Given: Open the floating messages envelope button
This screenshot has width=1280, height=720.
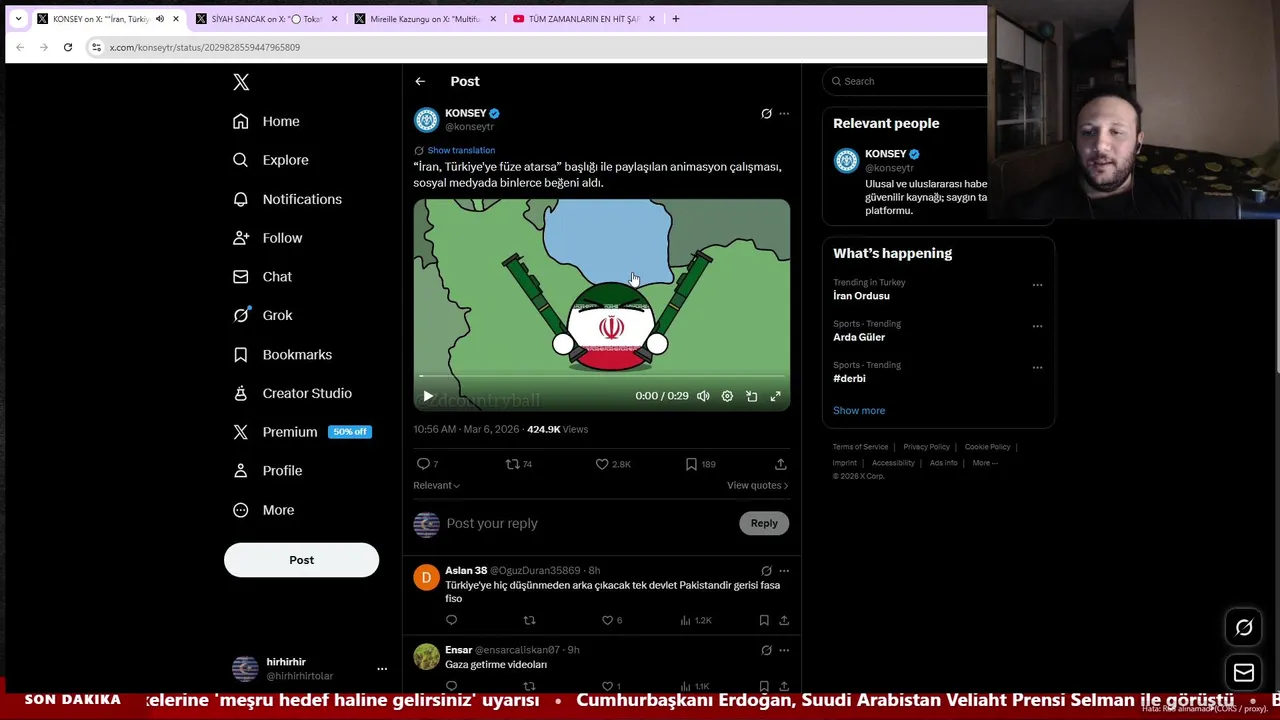Looking at the screenshot, I should click(1244, 673).
